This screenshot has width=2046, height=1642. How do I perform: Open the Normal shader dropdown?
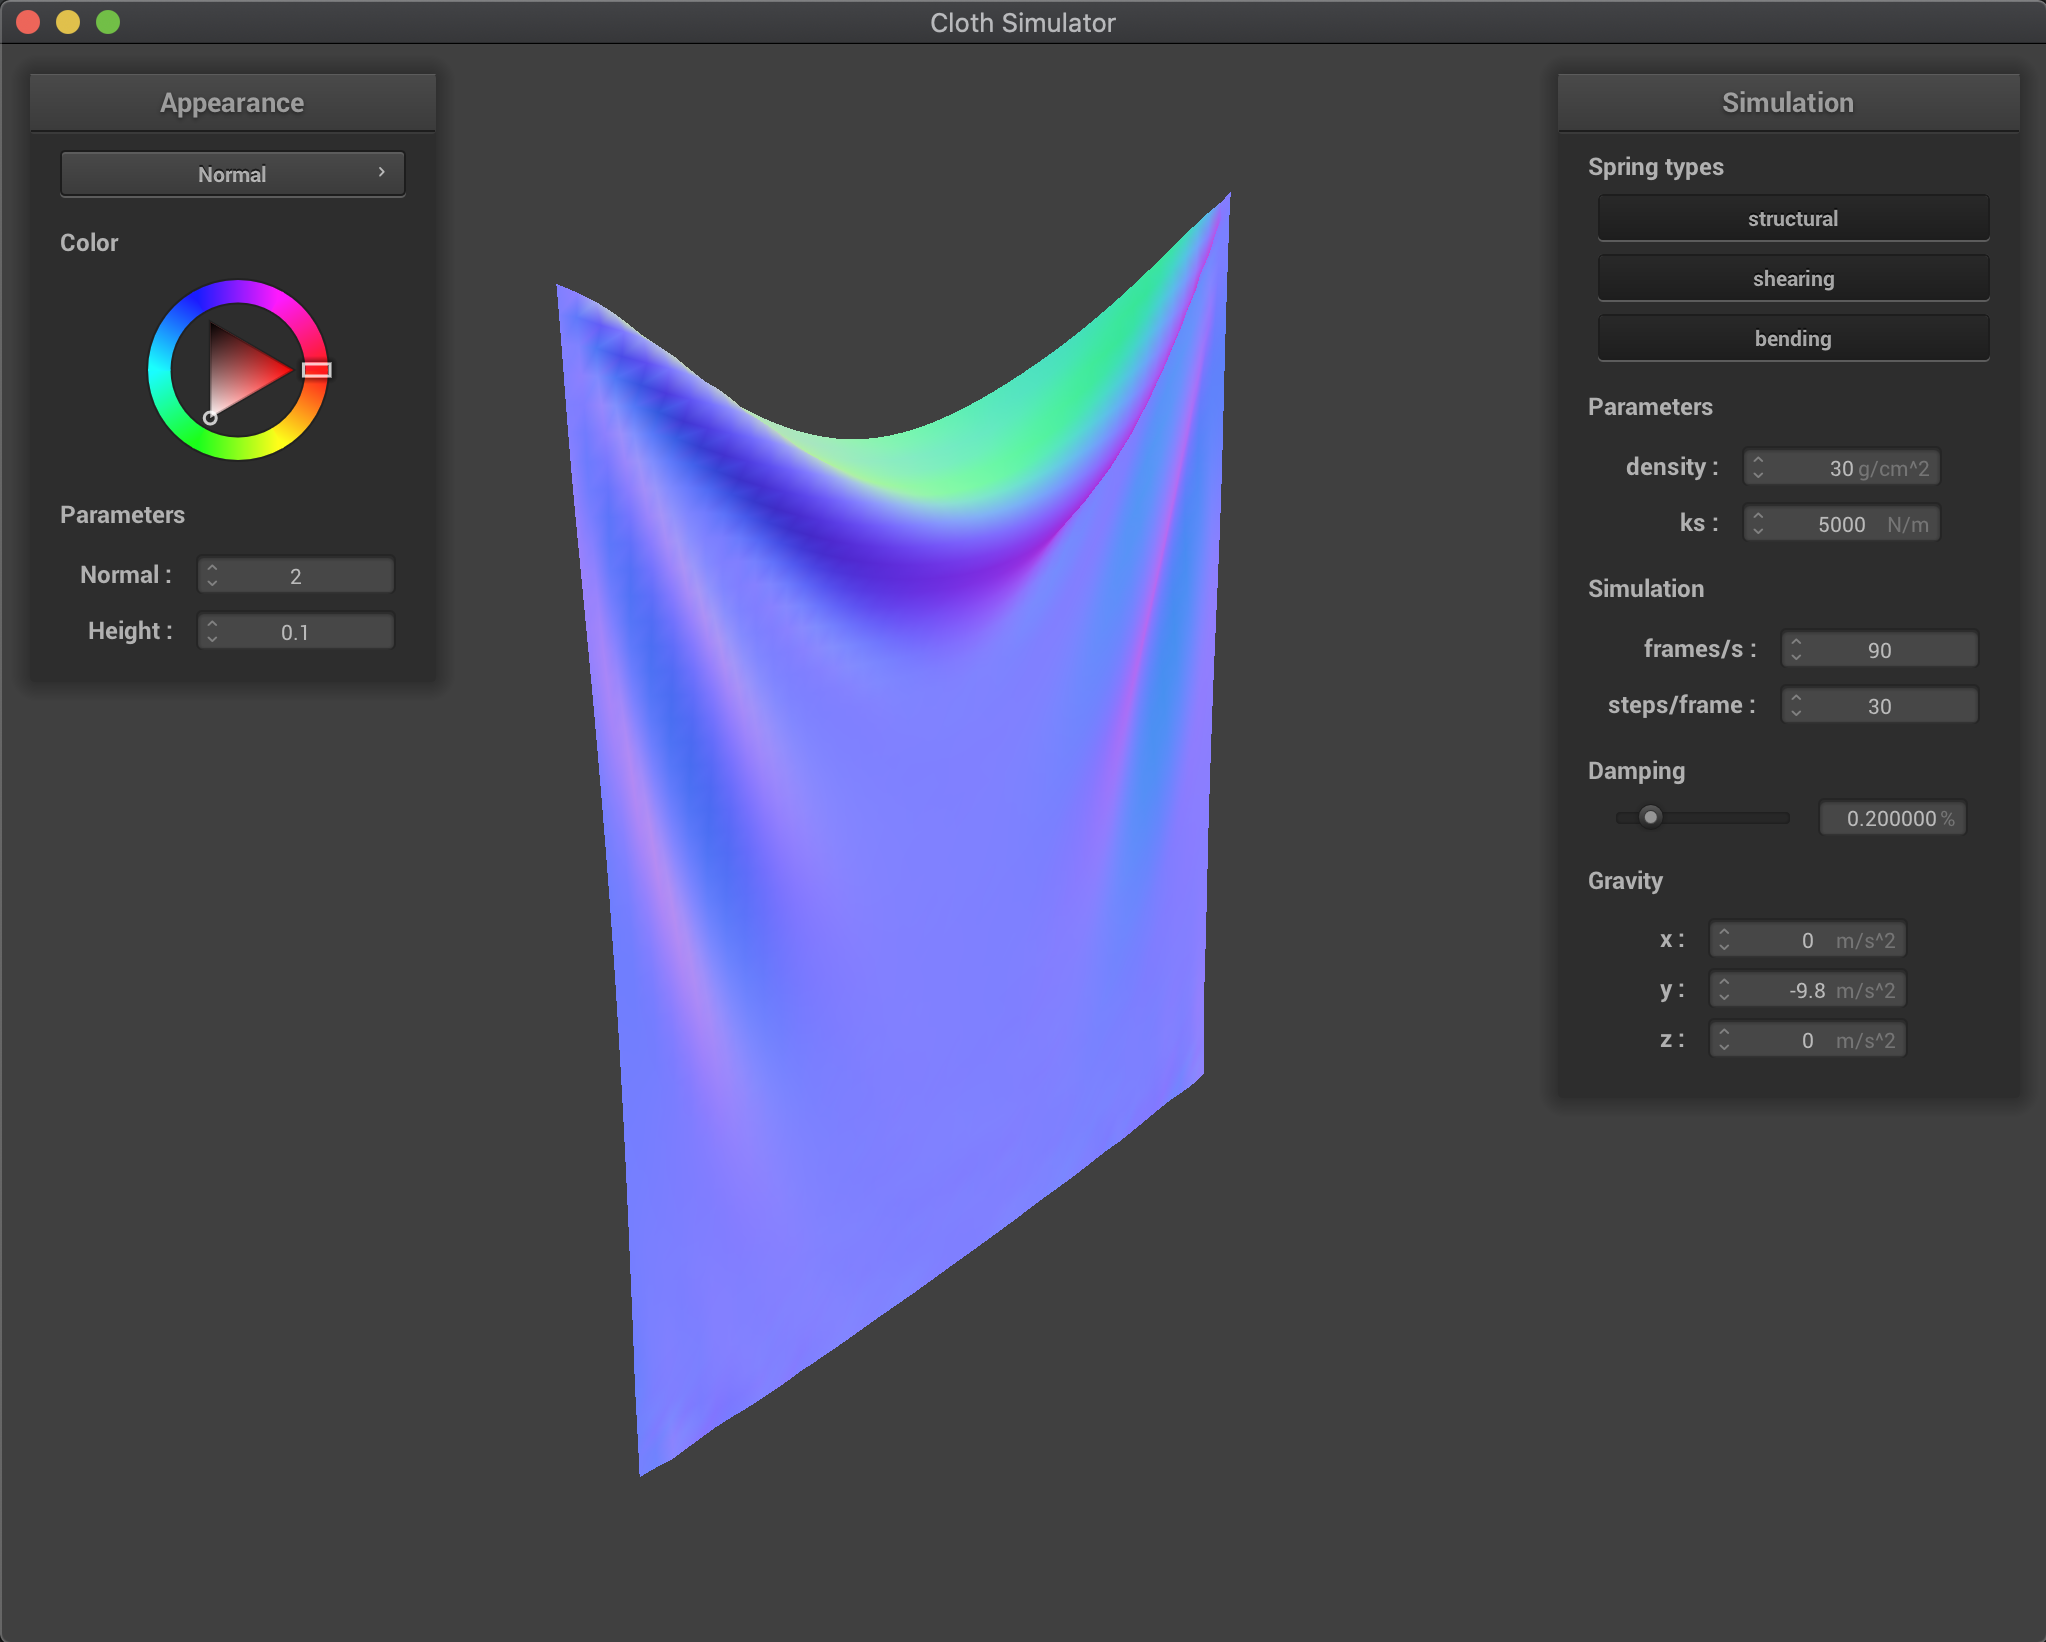(232, 175)
